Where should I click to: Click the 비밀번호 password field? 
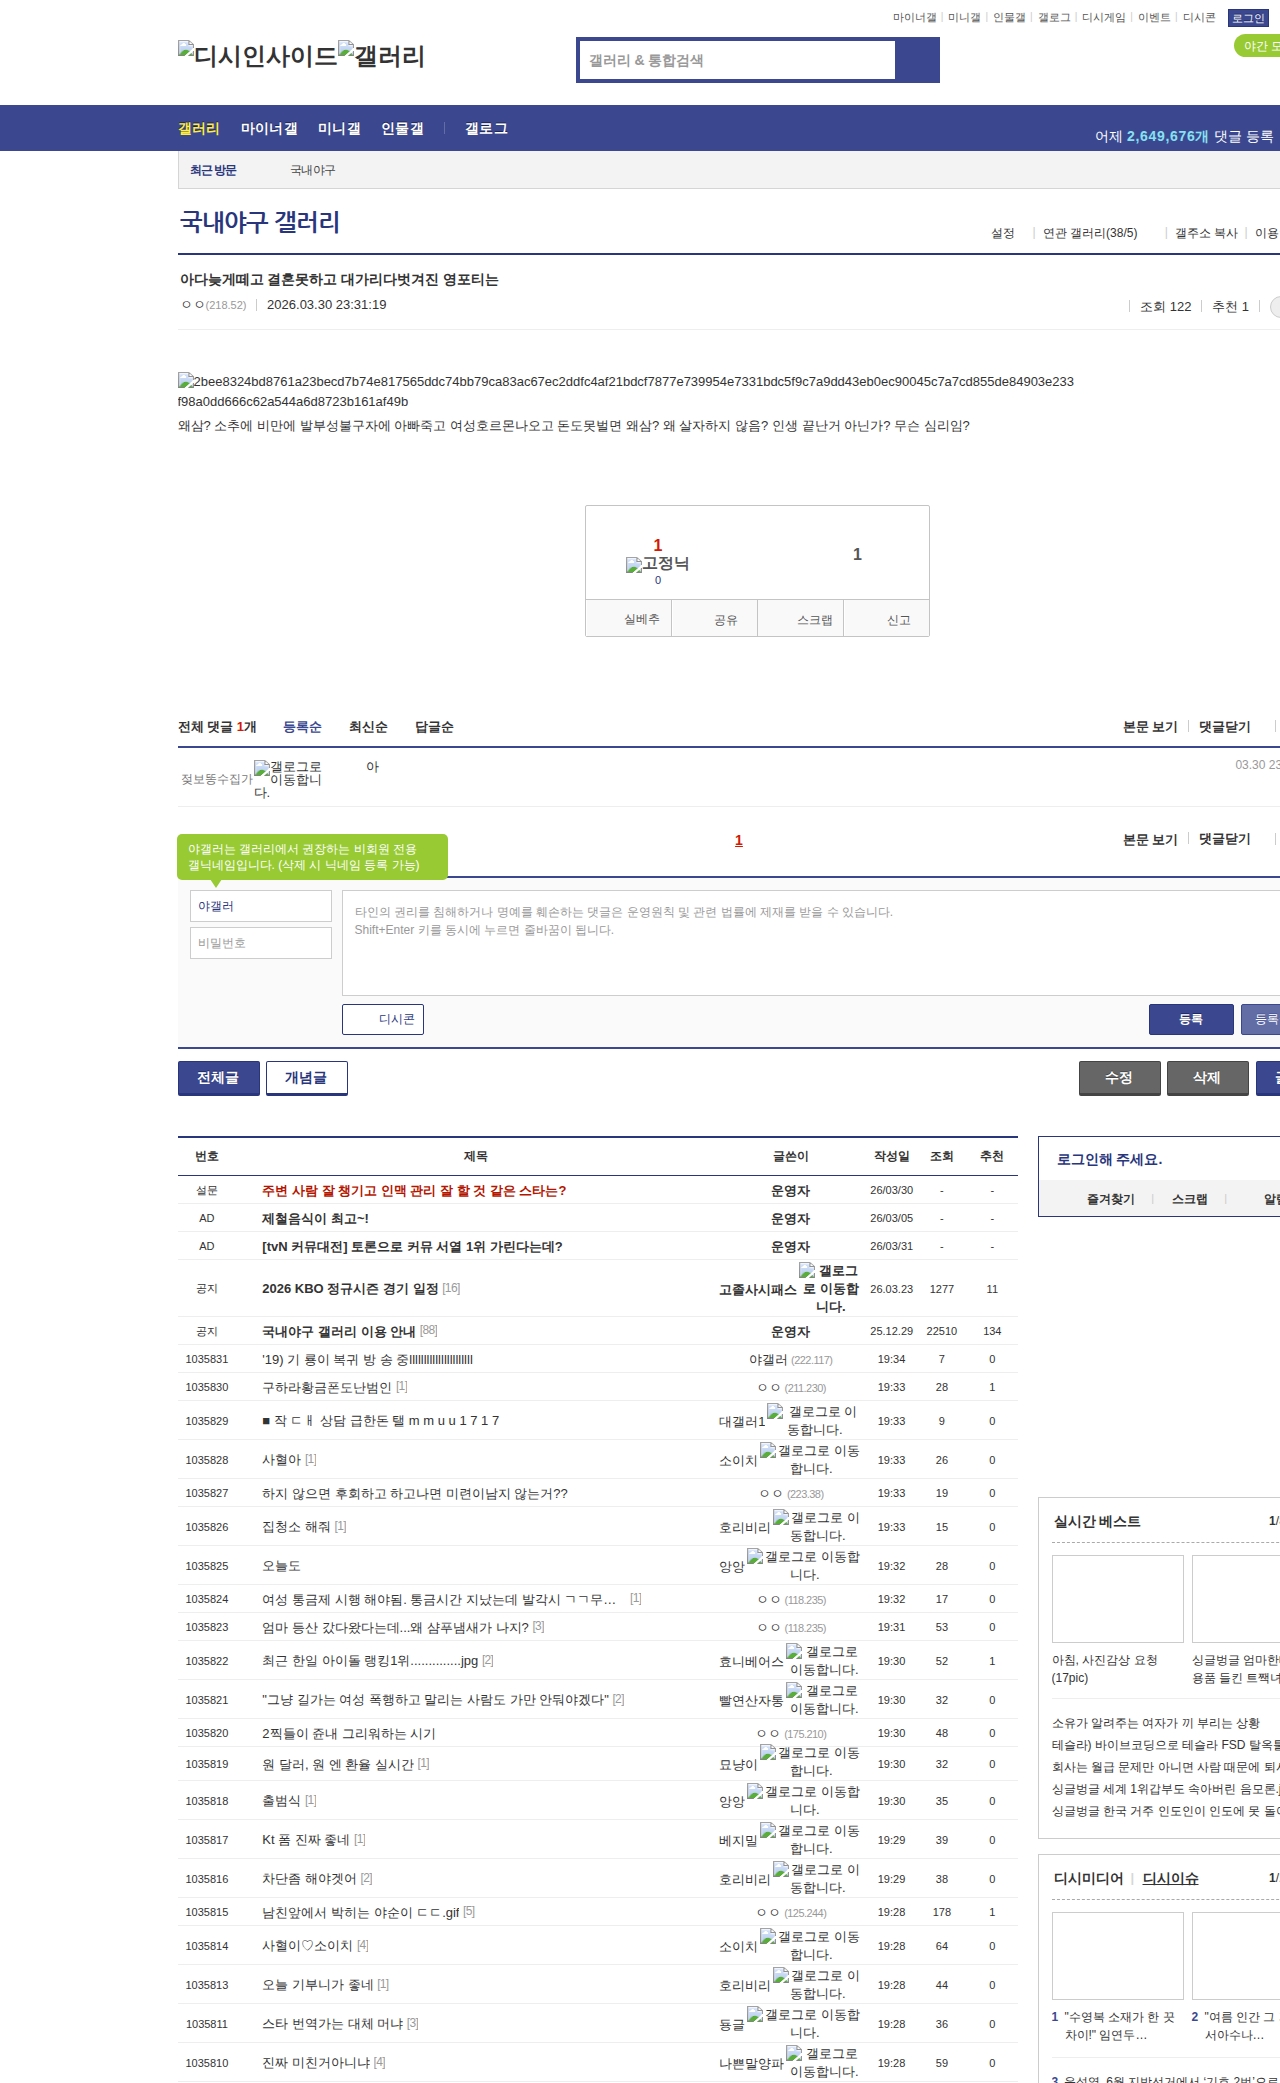click(x=261, y=943)
